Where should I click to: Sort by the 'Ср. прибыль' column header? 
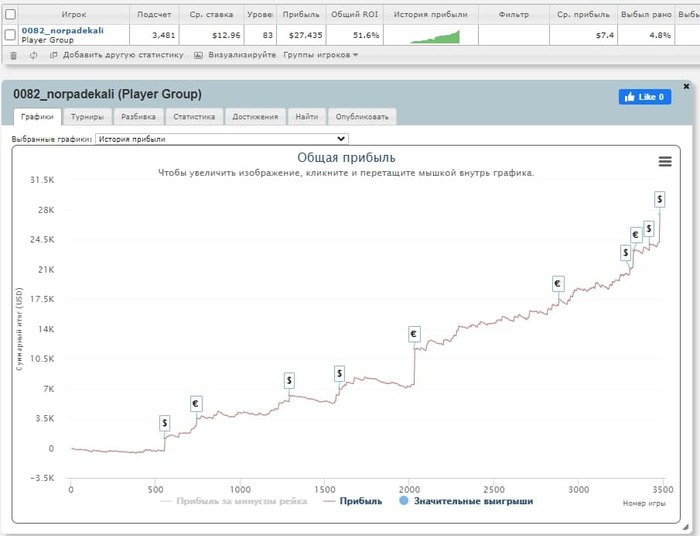point(583,14)
